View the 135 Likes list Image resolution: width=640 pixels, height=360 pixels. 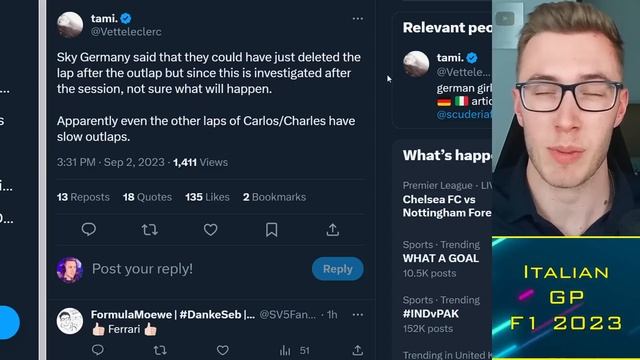click(207, 197)
